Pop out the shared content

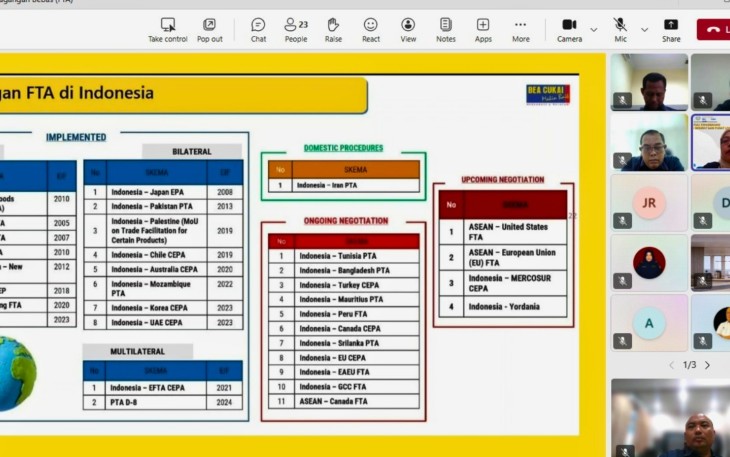tap(210, 30)
